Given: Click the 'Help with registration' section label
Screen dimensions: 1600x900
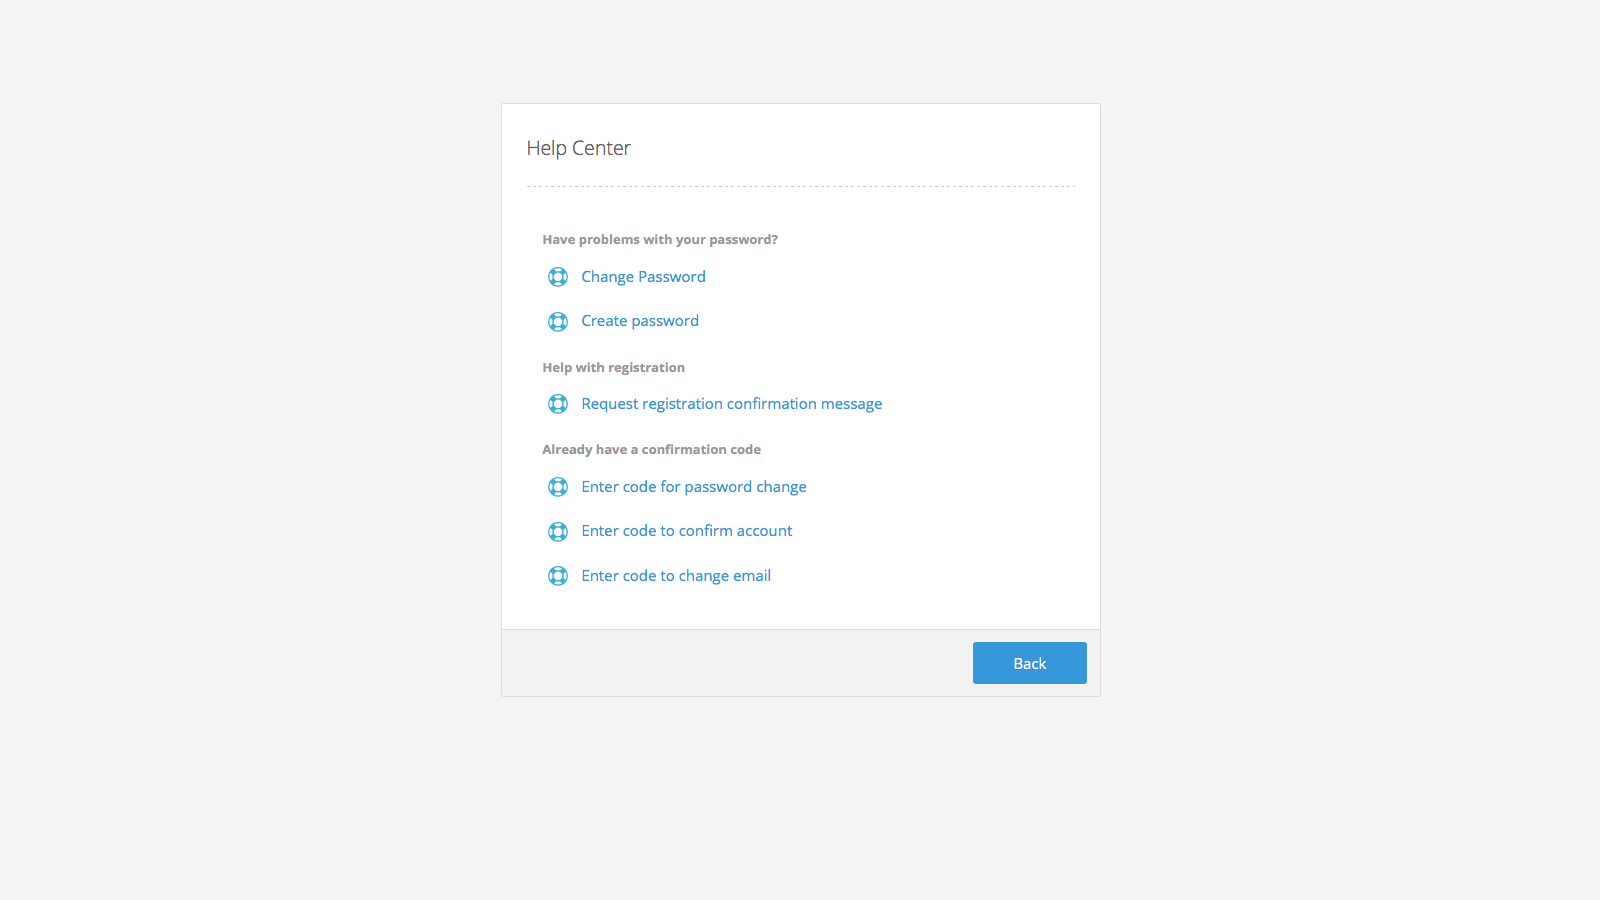Looking at the screenshot, I should (613, 368).
